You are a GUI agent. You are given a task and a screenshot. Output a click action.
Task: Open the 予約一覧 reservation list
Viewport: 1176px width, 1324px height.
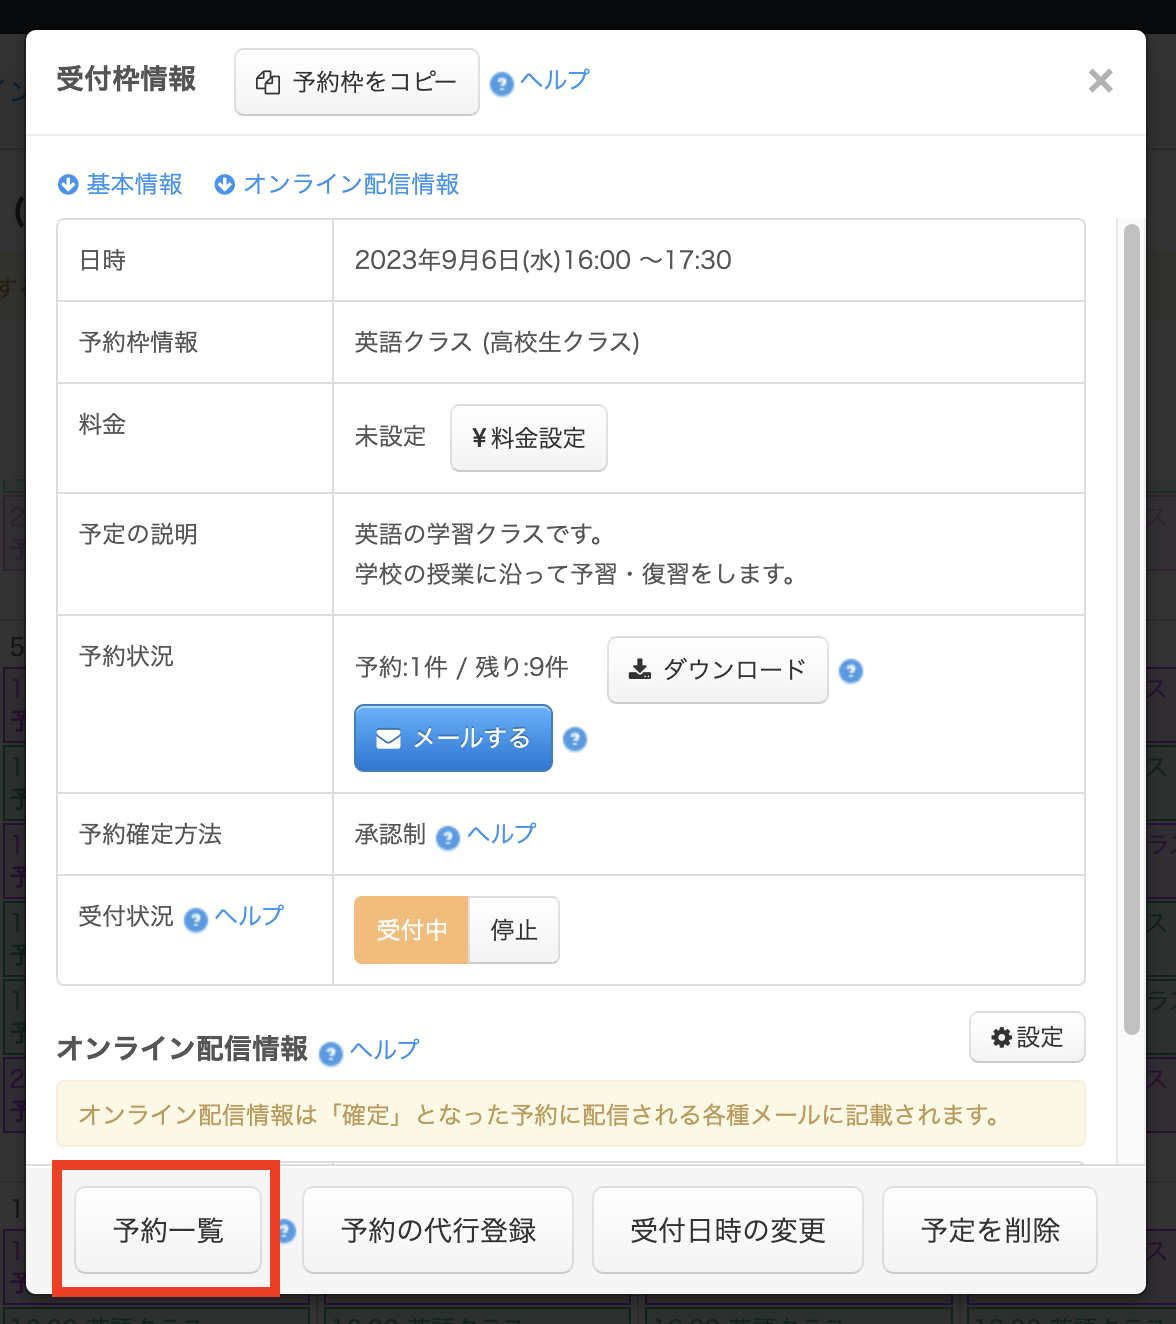click(168, 1230)
